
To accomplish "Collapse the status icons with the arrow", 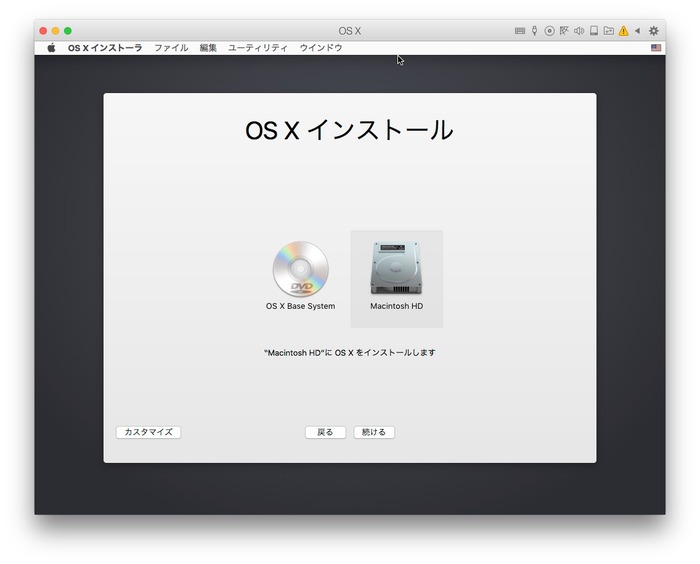I will click(x=638, y=31).
